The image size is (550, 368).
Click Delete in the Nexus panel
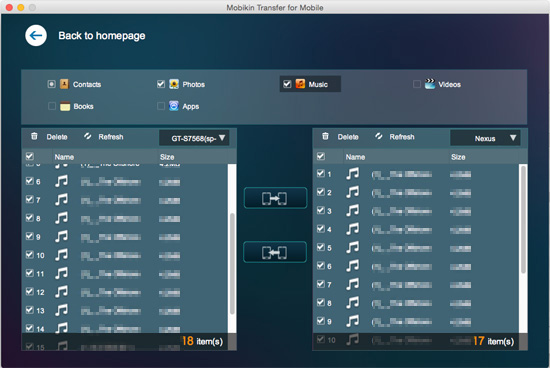coord(348,137)
